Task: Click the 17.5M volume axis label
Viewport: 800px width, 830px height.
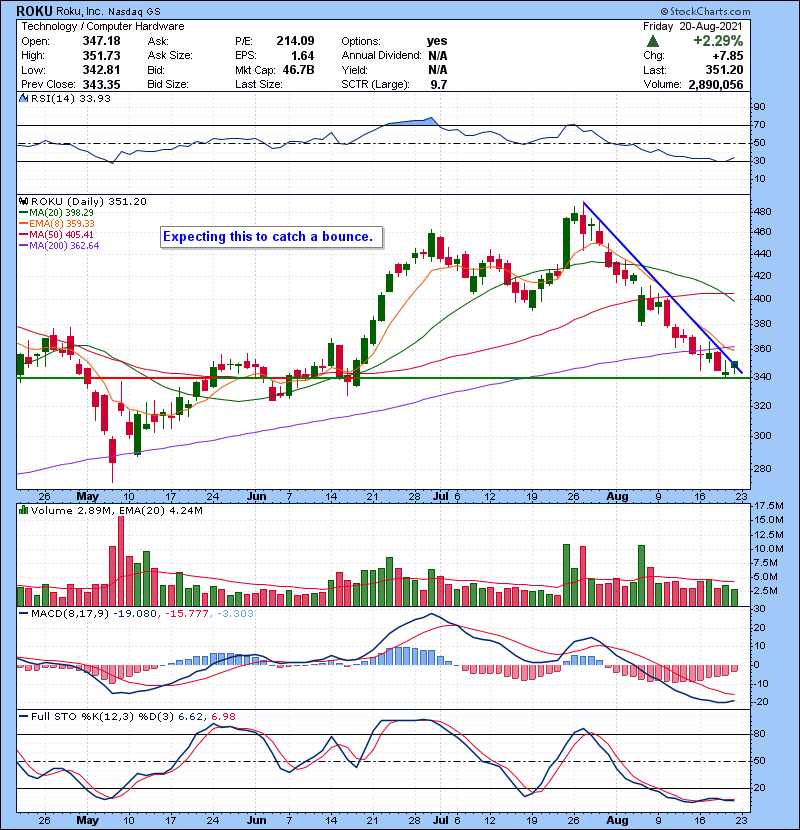Action: click(768, 506)
